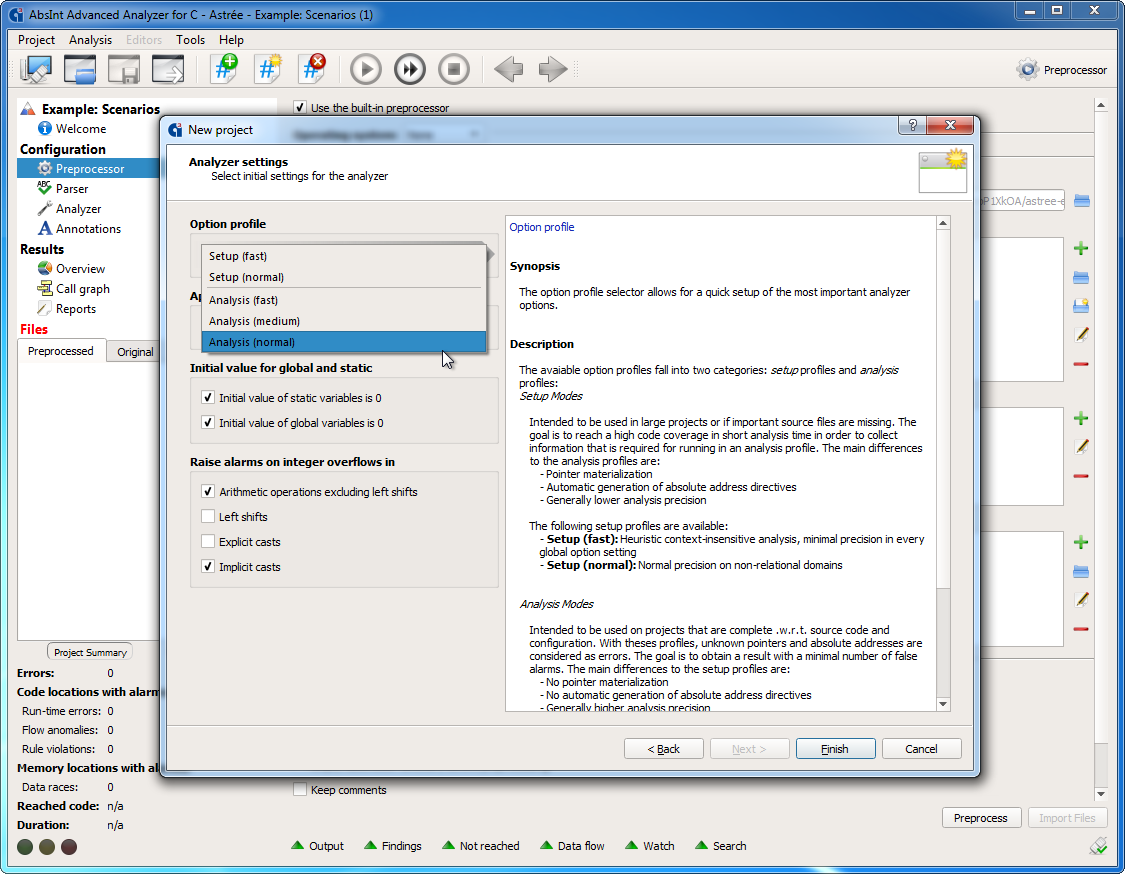Image resolution: width=1125 pixels, height=874 pixels.
Task: Select Parser in the Configuration tree
Action: [x=72, y=189]
